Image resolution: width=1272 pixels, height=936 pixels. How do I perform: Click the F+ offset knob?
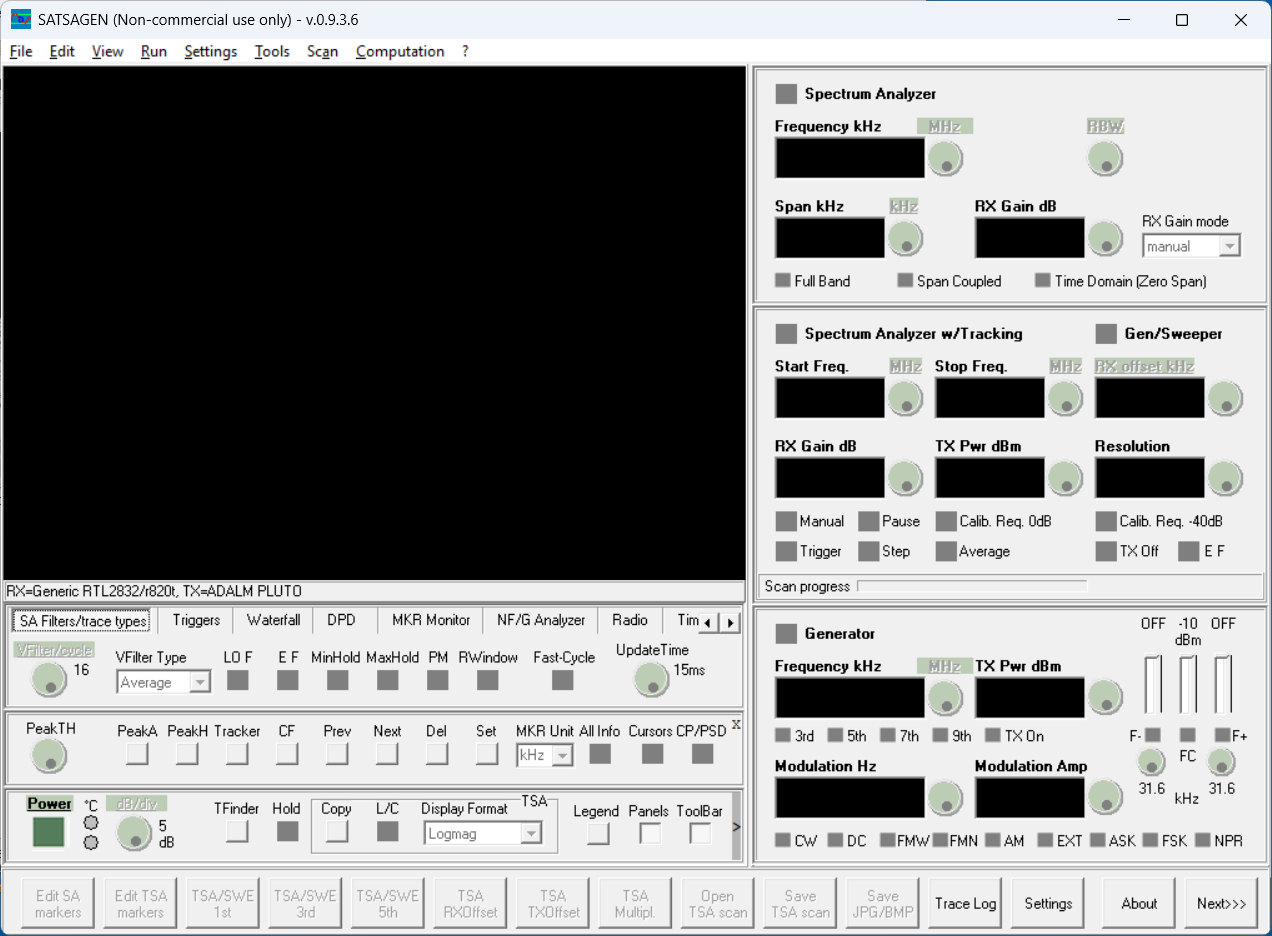coord(1221,763)
